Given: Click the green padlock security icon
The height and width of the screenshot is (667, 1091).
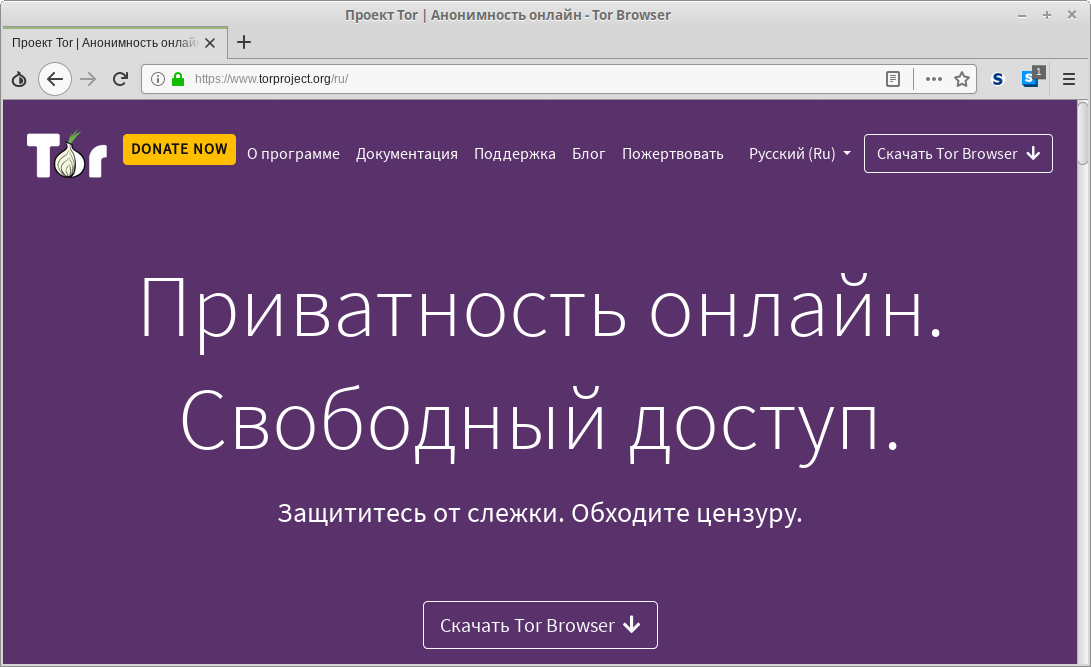Looking at the screenshot, I should click(178, 79).
